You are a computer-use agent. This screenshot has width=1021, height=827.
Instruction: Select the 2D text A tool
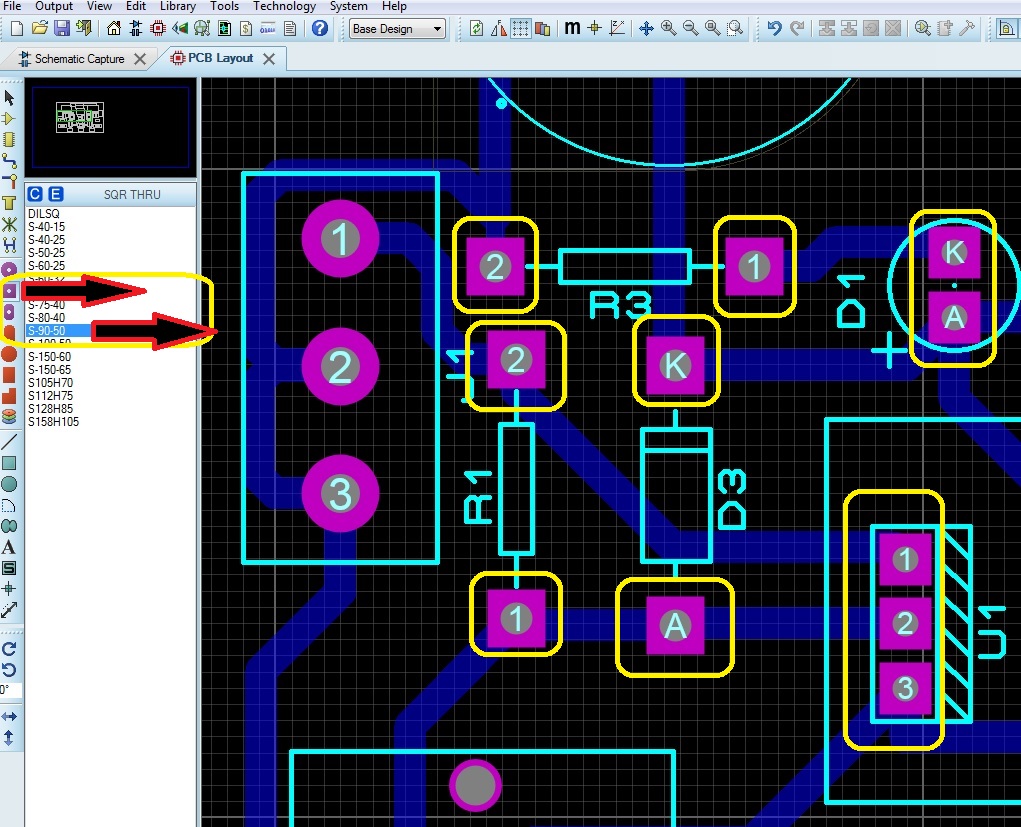click(8, 547)
